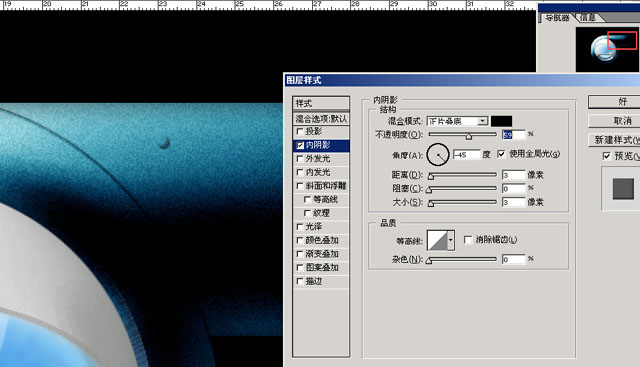This screenshot has width=640, height=367.
Task: Click the 距离 distance input field
Action: (x=513, y=175)
